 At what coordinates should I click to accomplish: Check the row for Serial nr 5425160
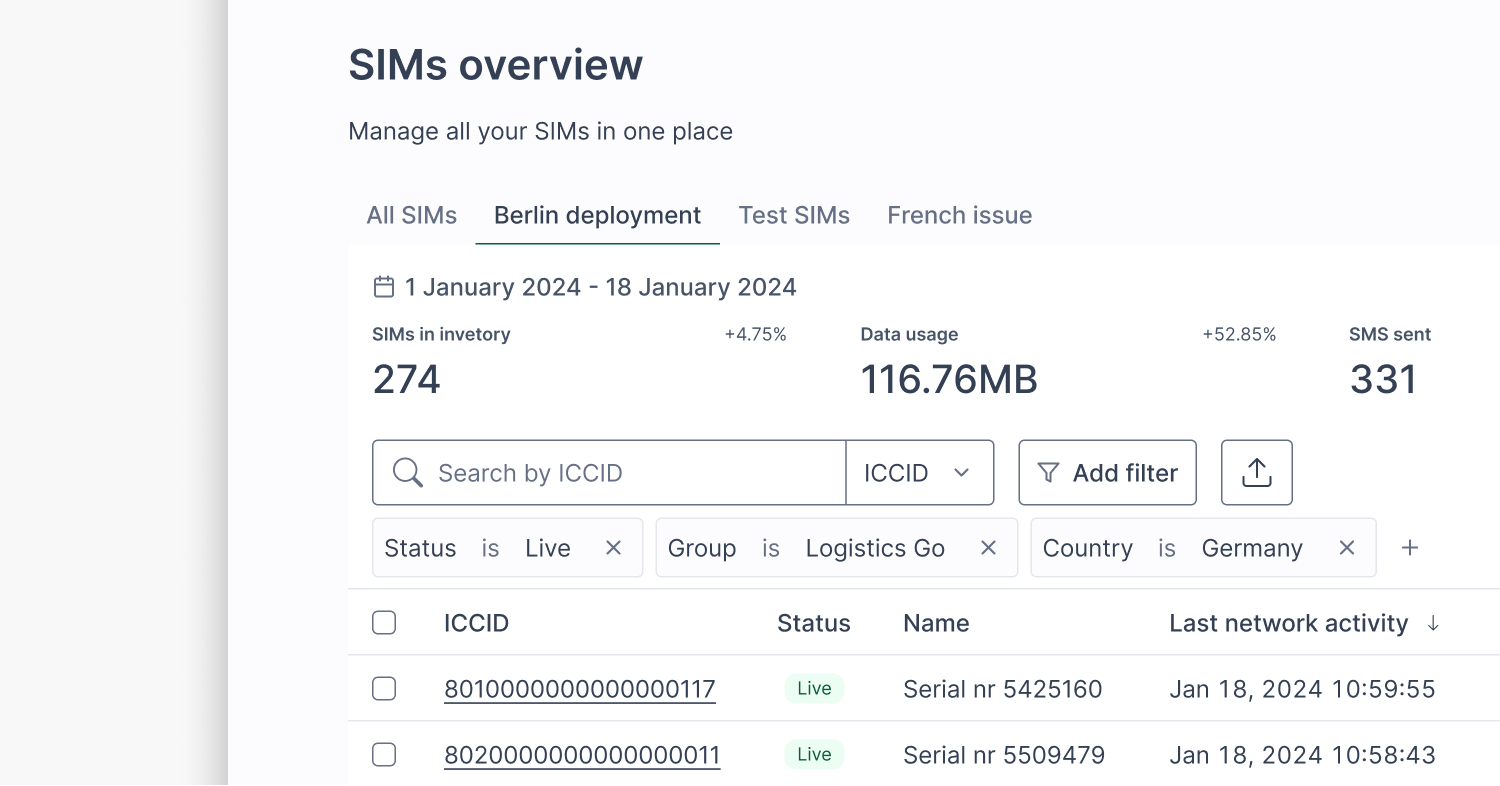[384, 689]
